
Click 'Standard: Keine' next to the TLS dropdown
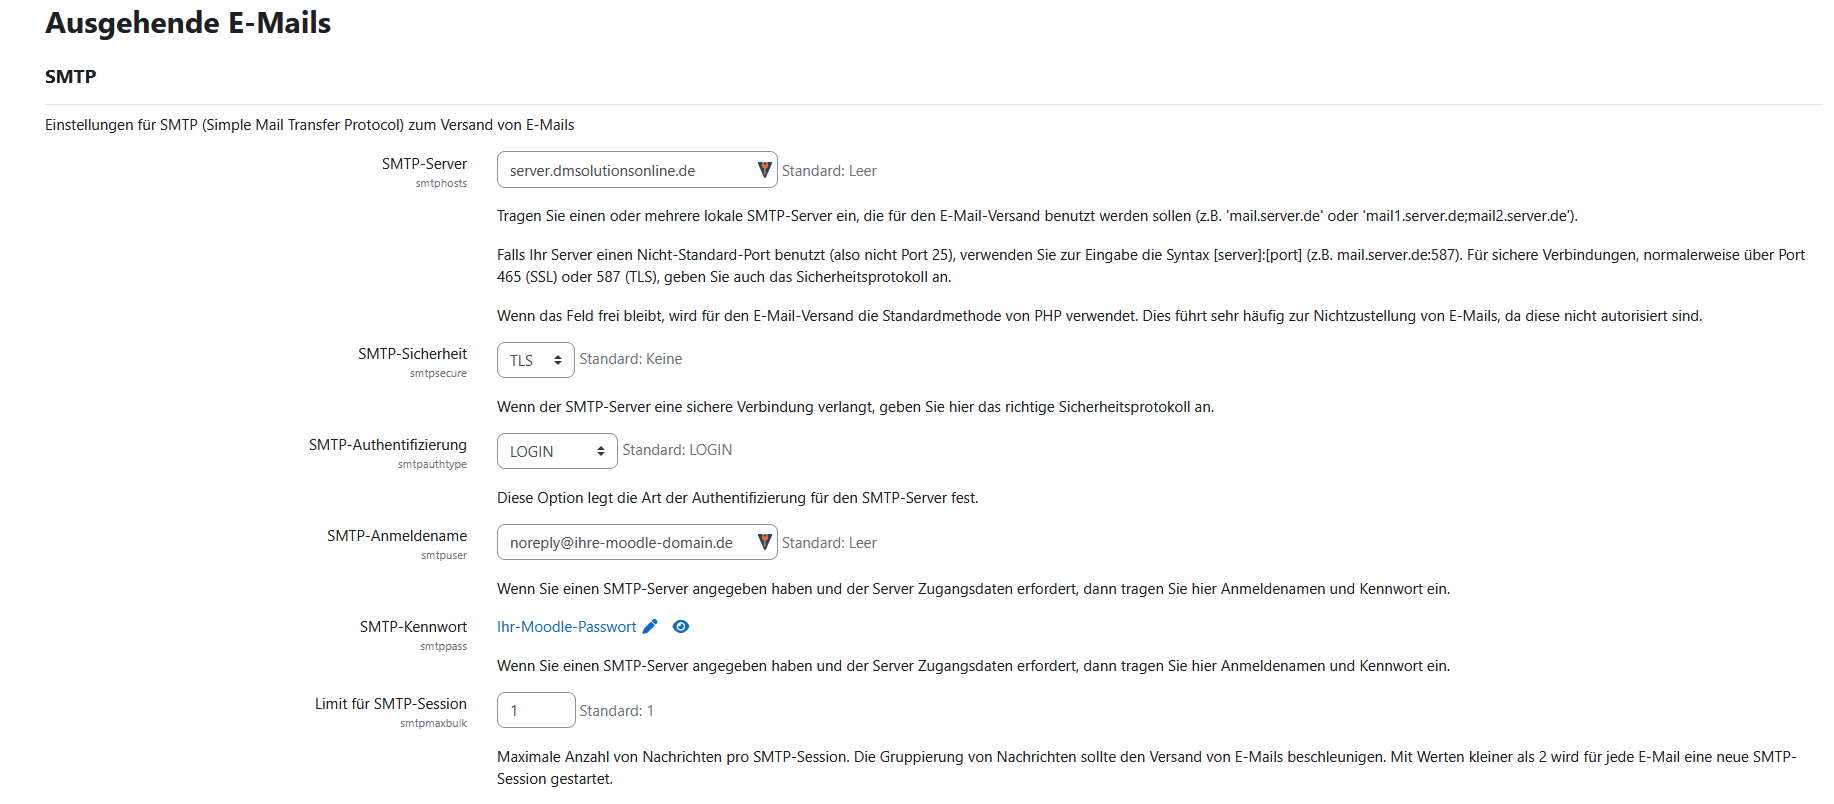tap(631, 359)
